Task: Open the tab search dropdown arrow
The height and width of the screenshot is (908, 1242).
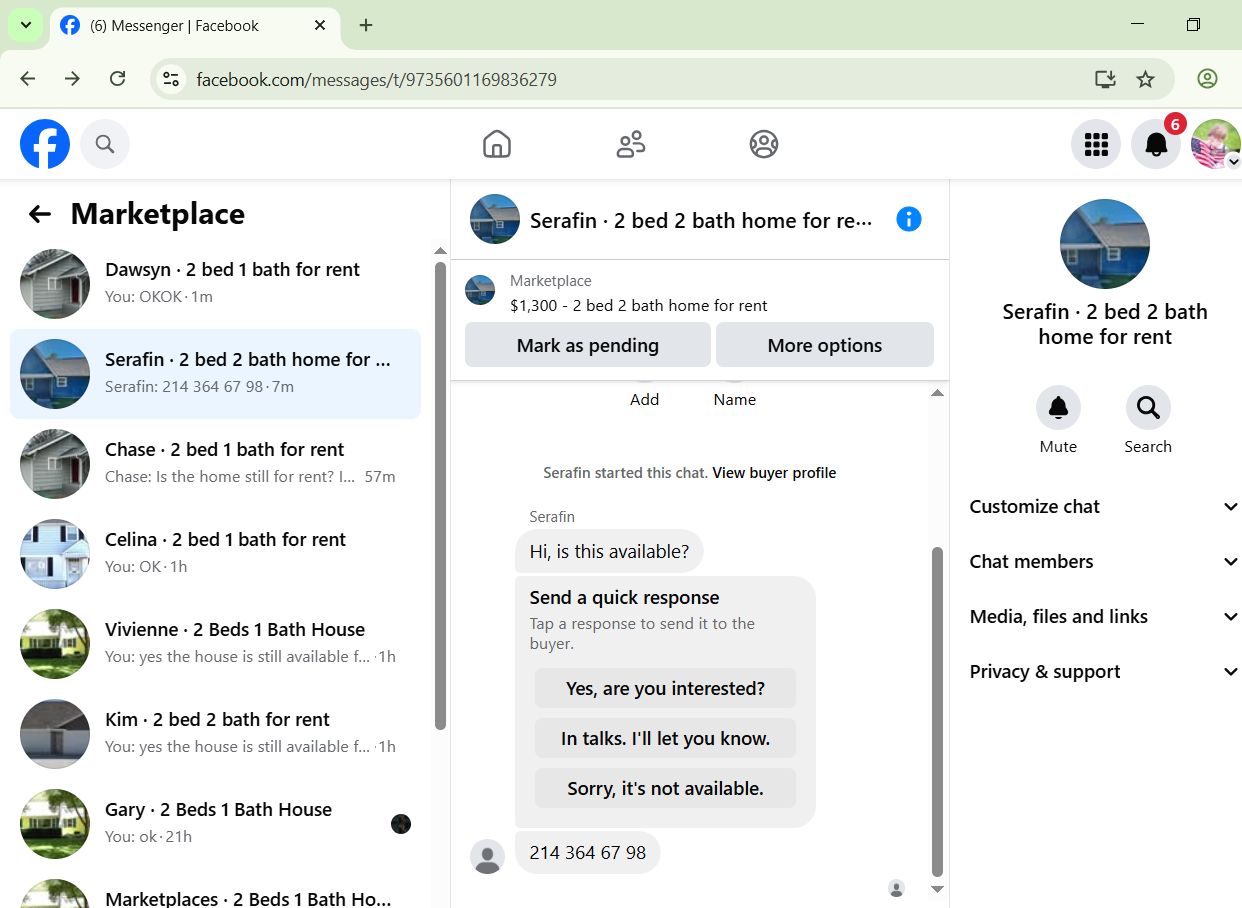Action: [x=26, y=26]
